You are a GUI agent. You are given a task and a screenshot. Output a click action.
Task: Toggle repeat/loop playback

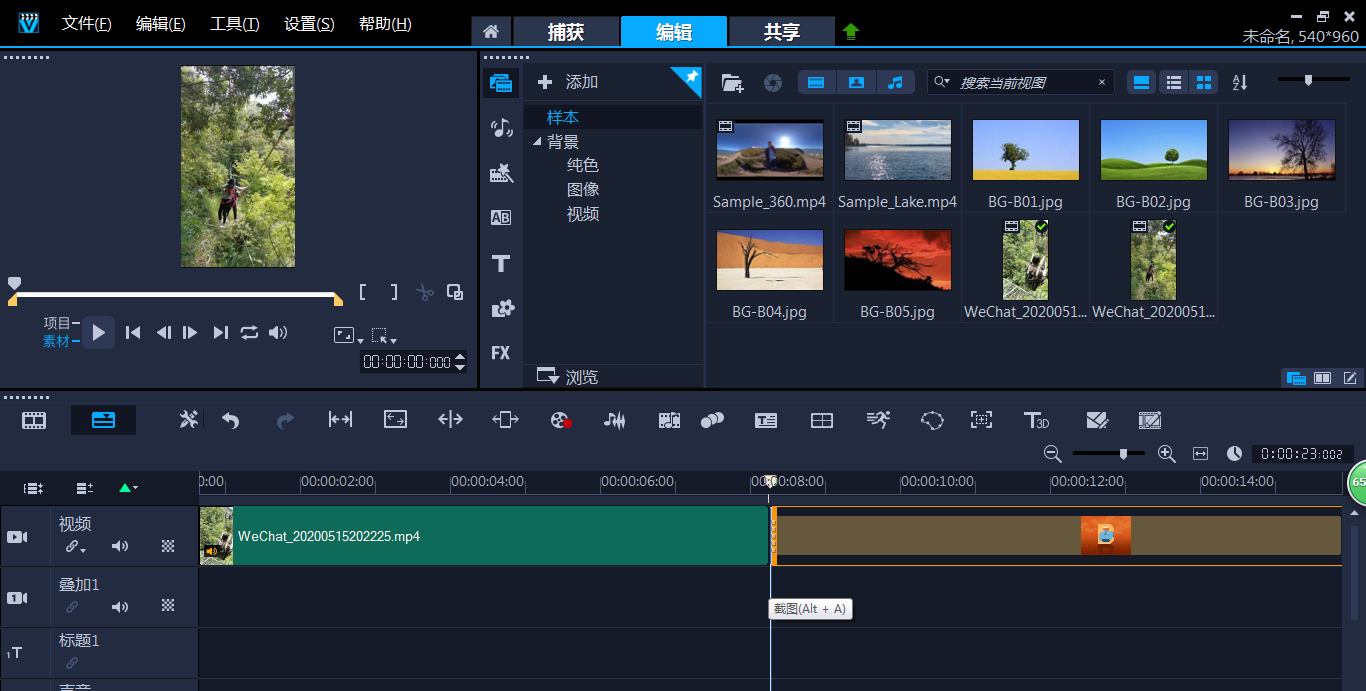[x=249, y=333]
